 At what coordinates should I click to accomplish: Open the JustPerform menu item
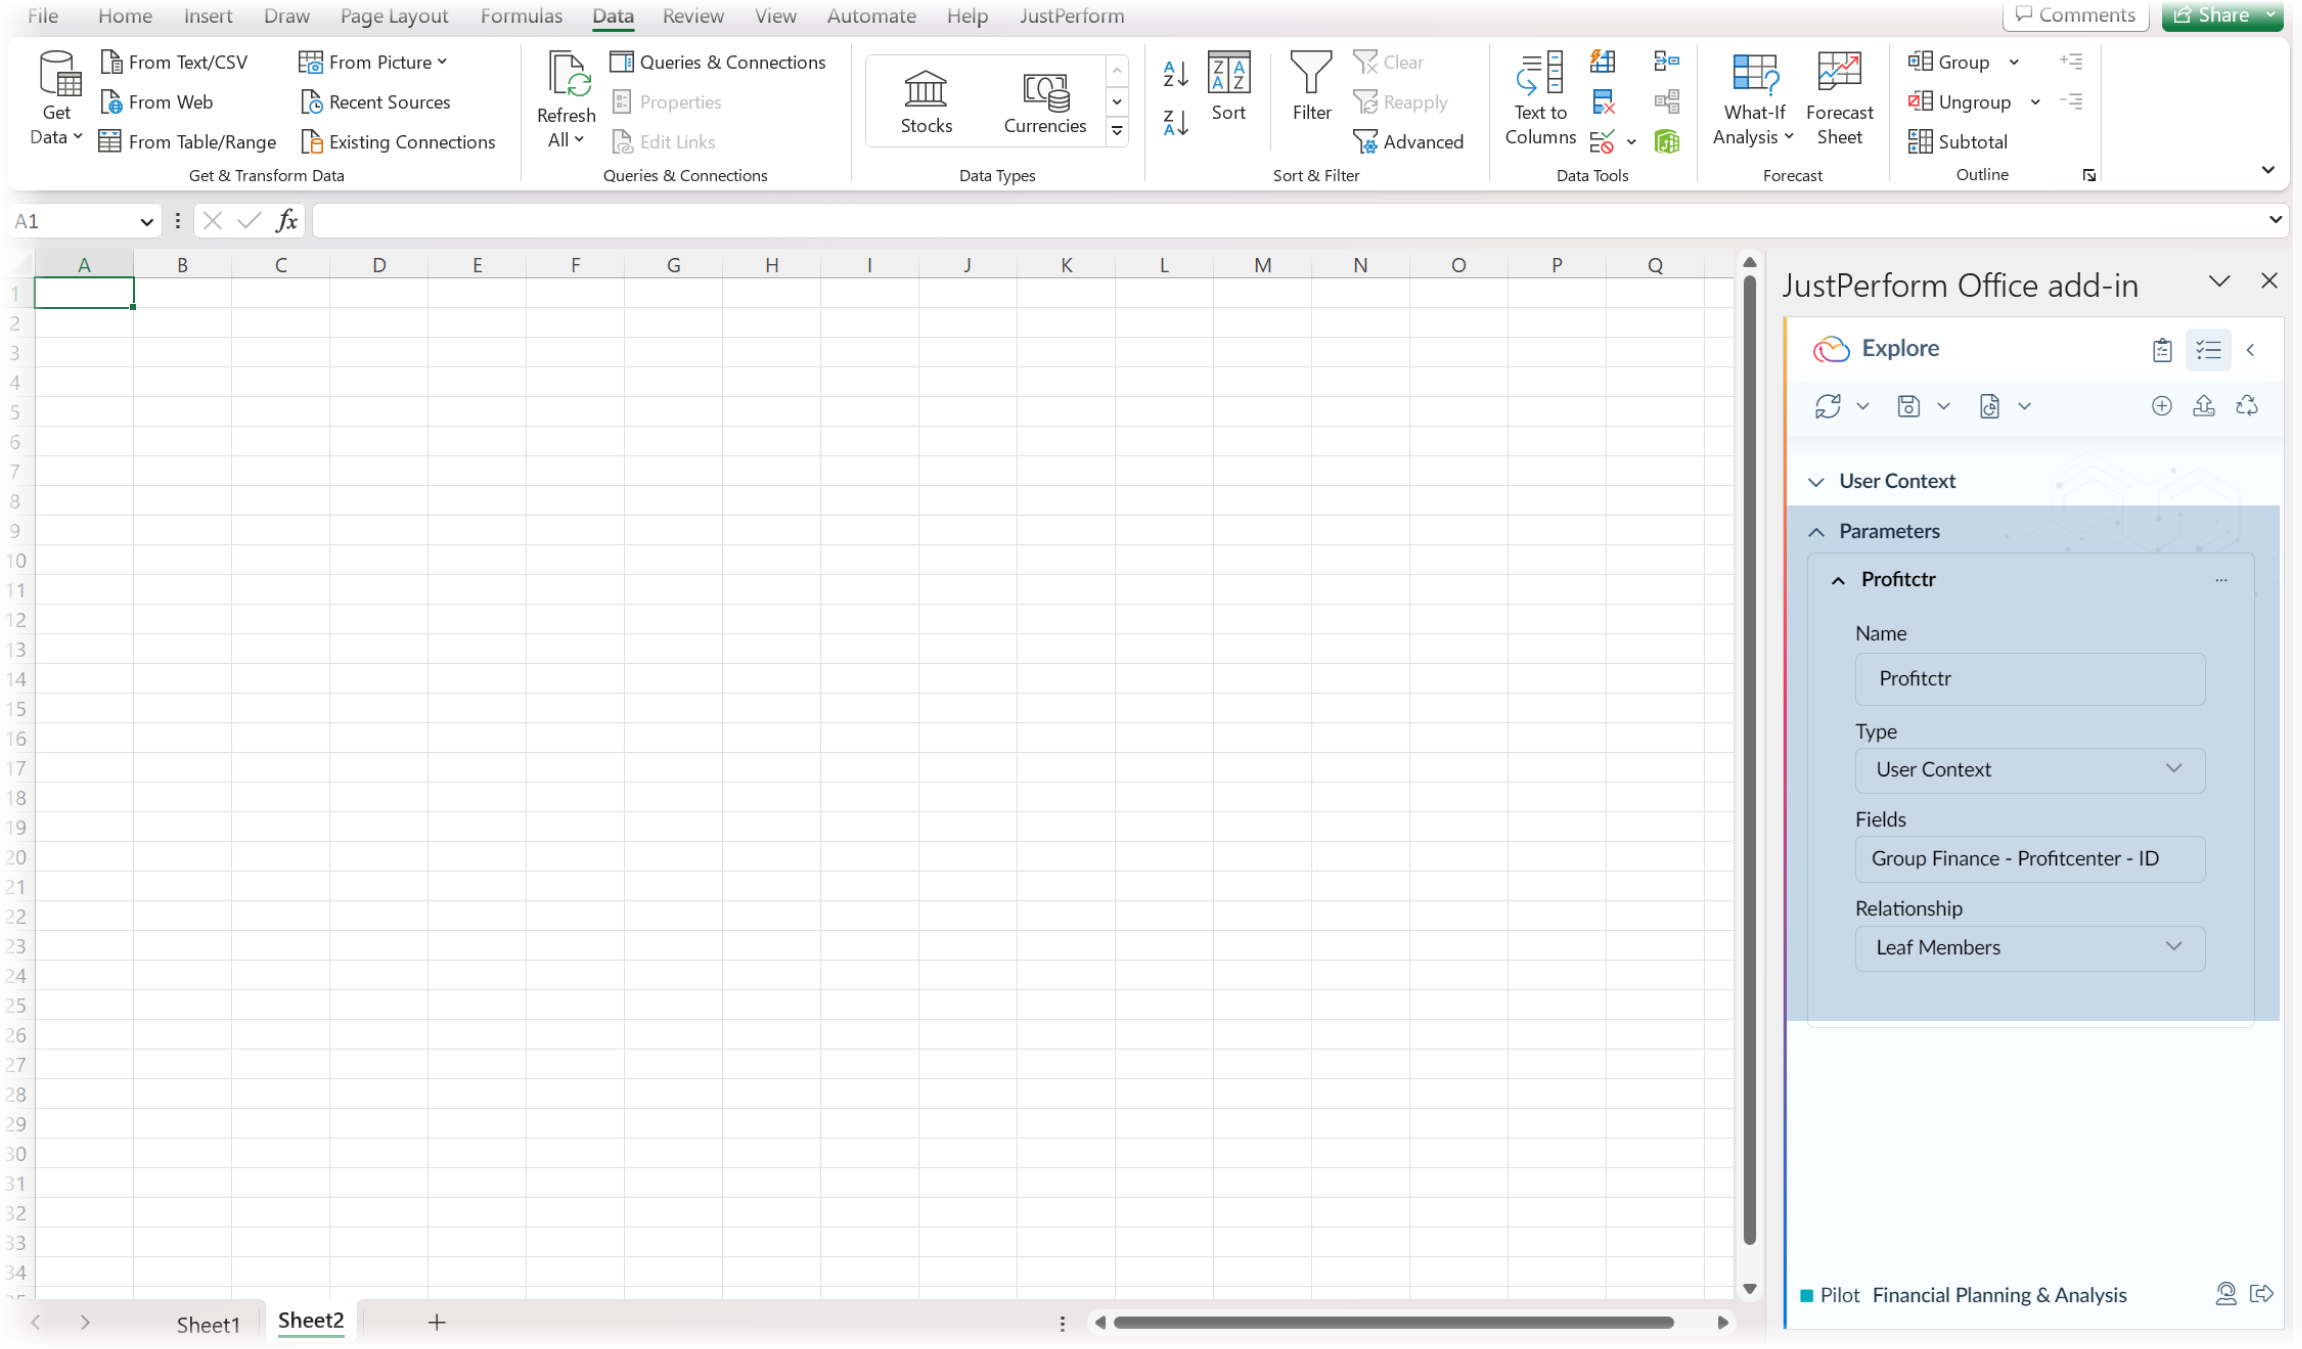pos(1071,16)
